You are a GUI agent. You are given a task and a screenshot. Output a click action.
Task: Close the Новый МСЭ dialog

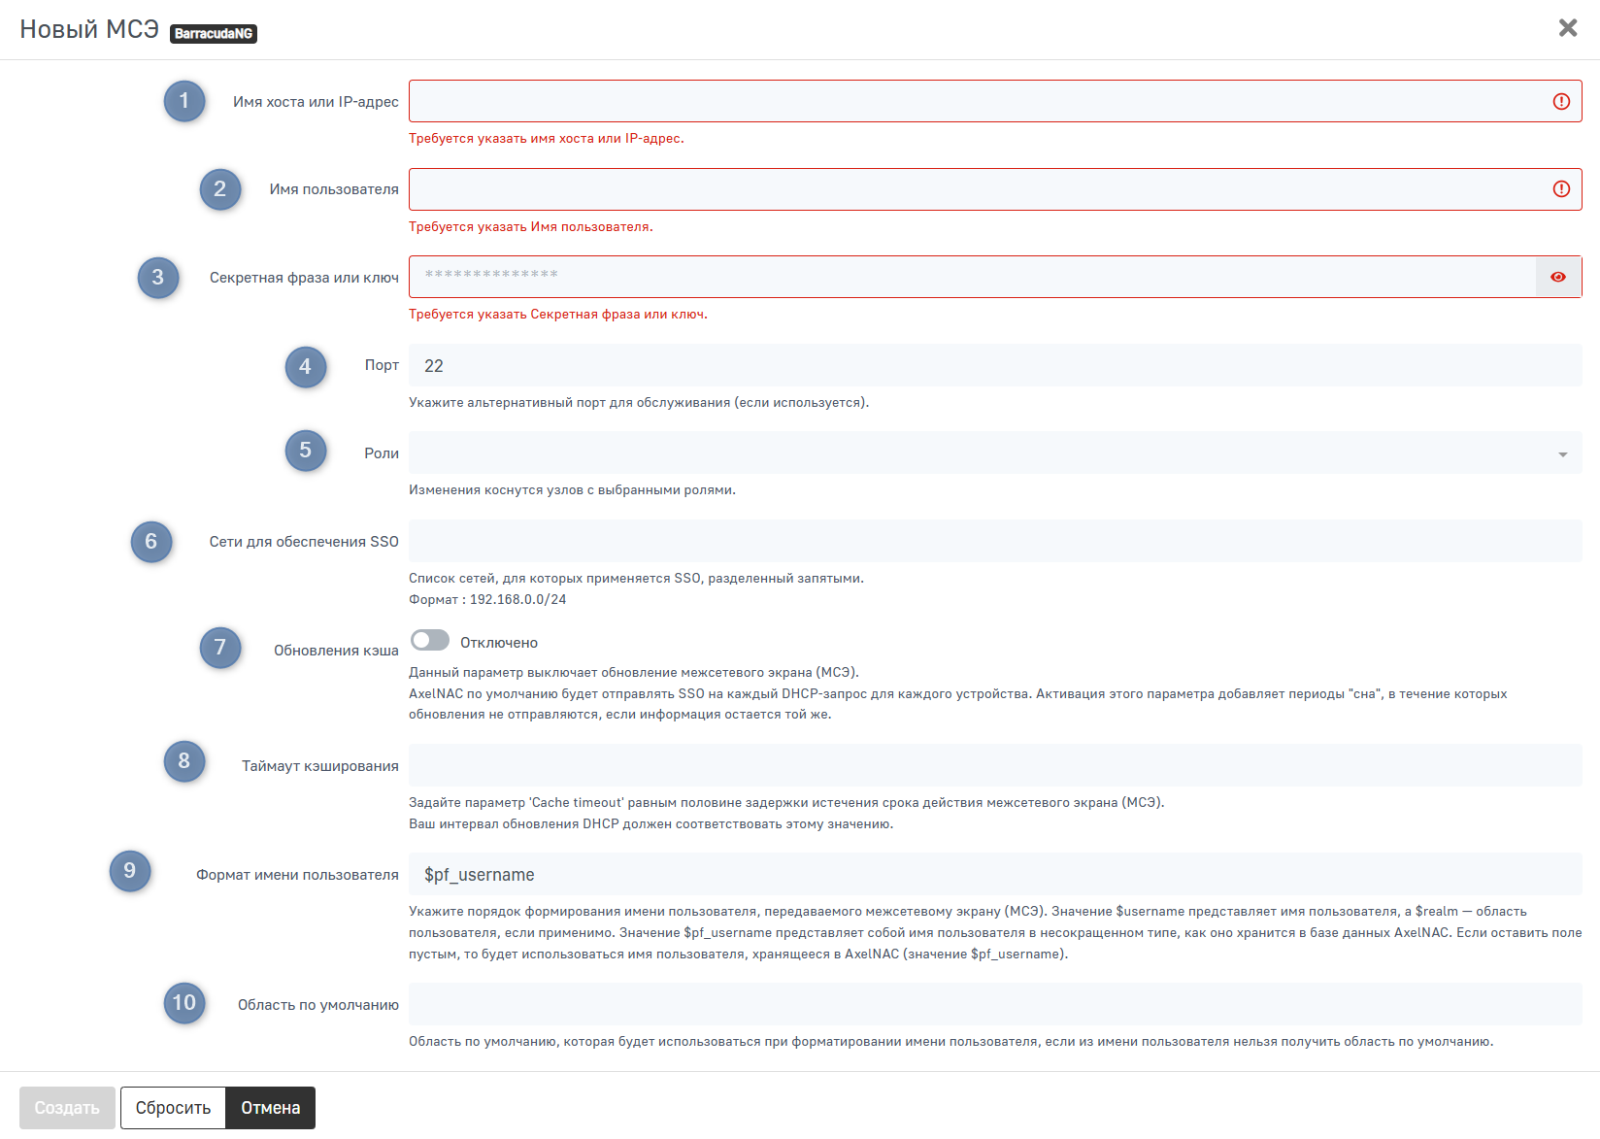click(1567, 28)
